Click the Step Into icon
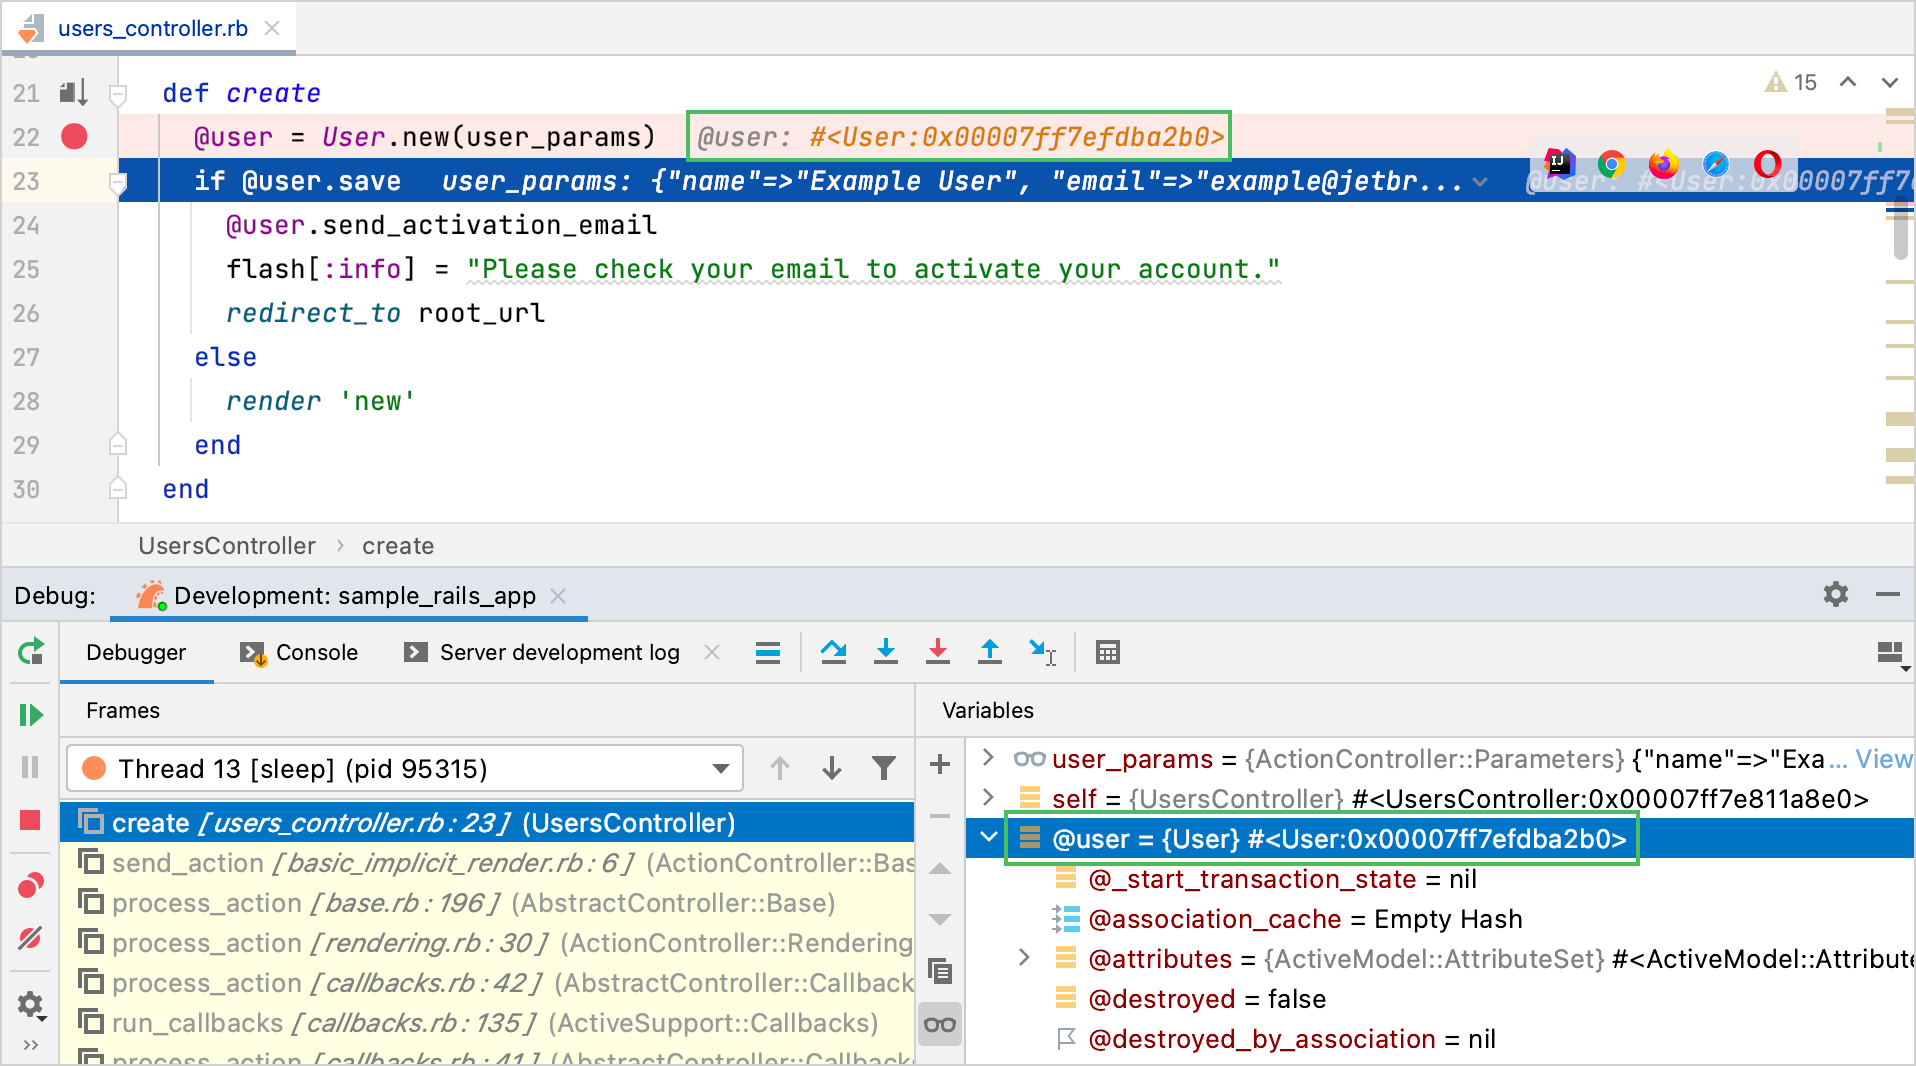 885,652
